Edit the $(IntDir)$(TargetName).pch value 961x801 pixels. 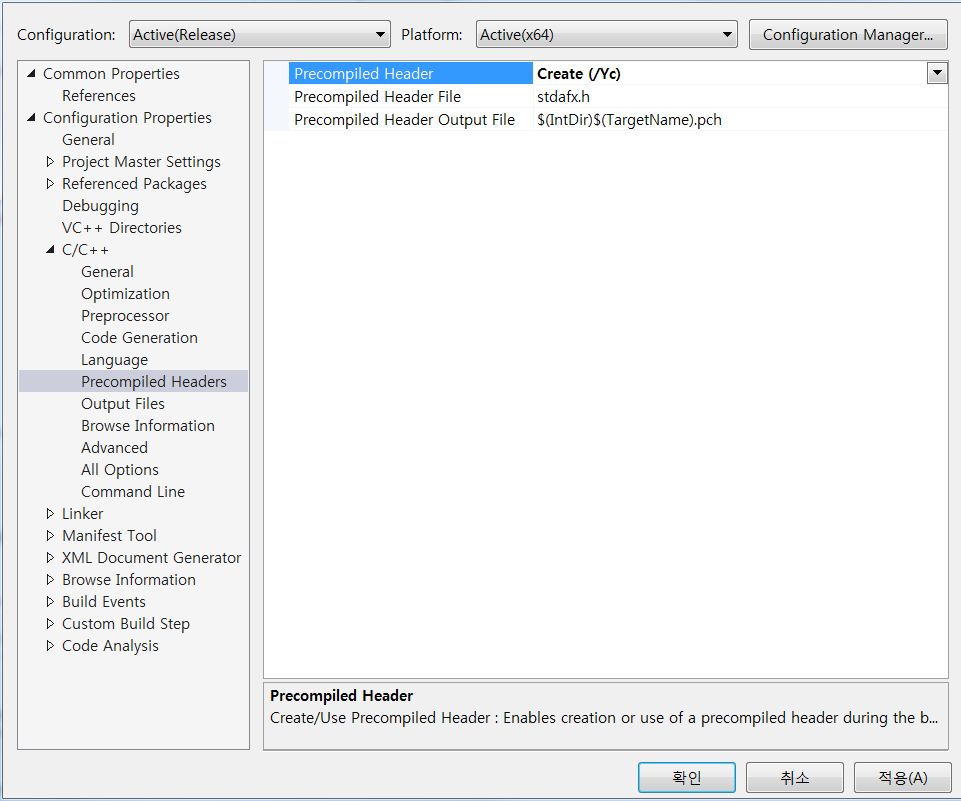(740, 120)
